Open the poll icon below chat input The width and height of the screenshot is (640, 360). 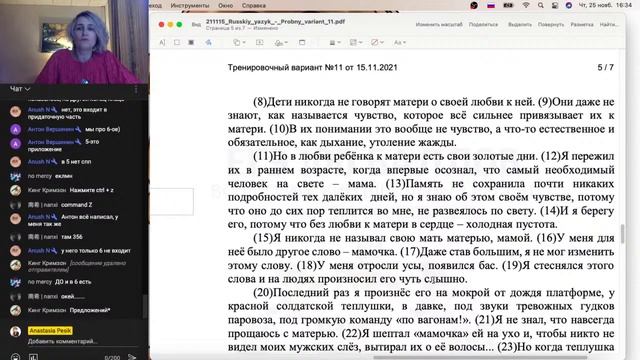pyautogui.click(x=33, y=357)
